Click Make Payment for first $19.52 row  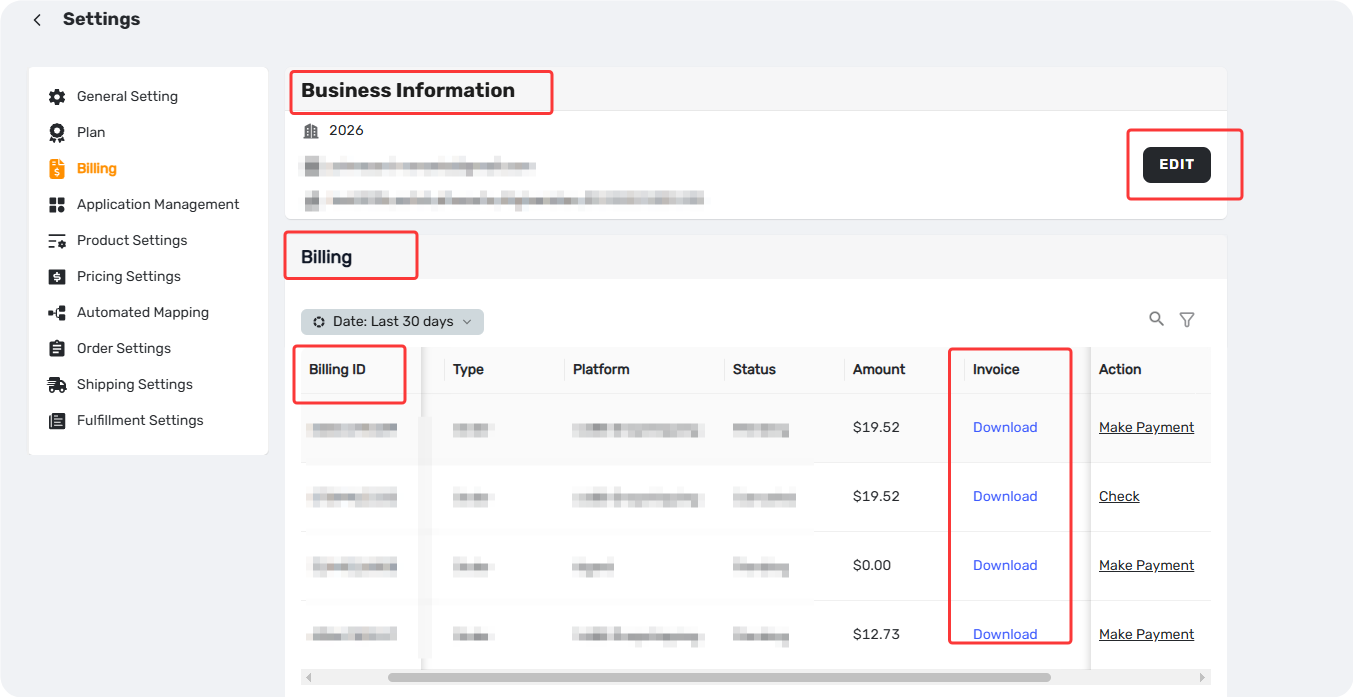point(1146,428)
